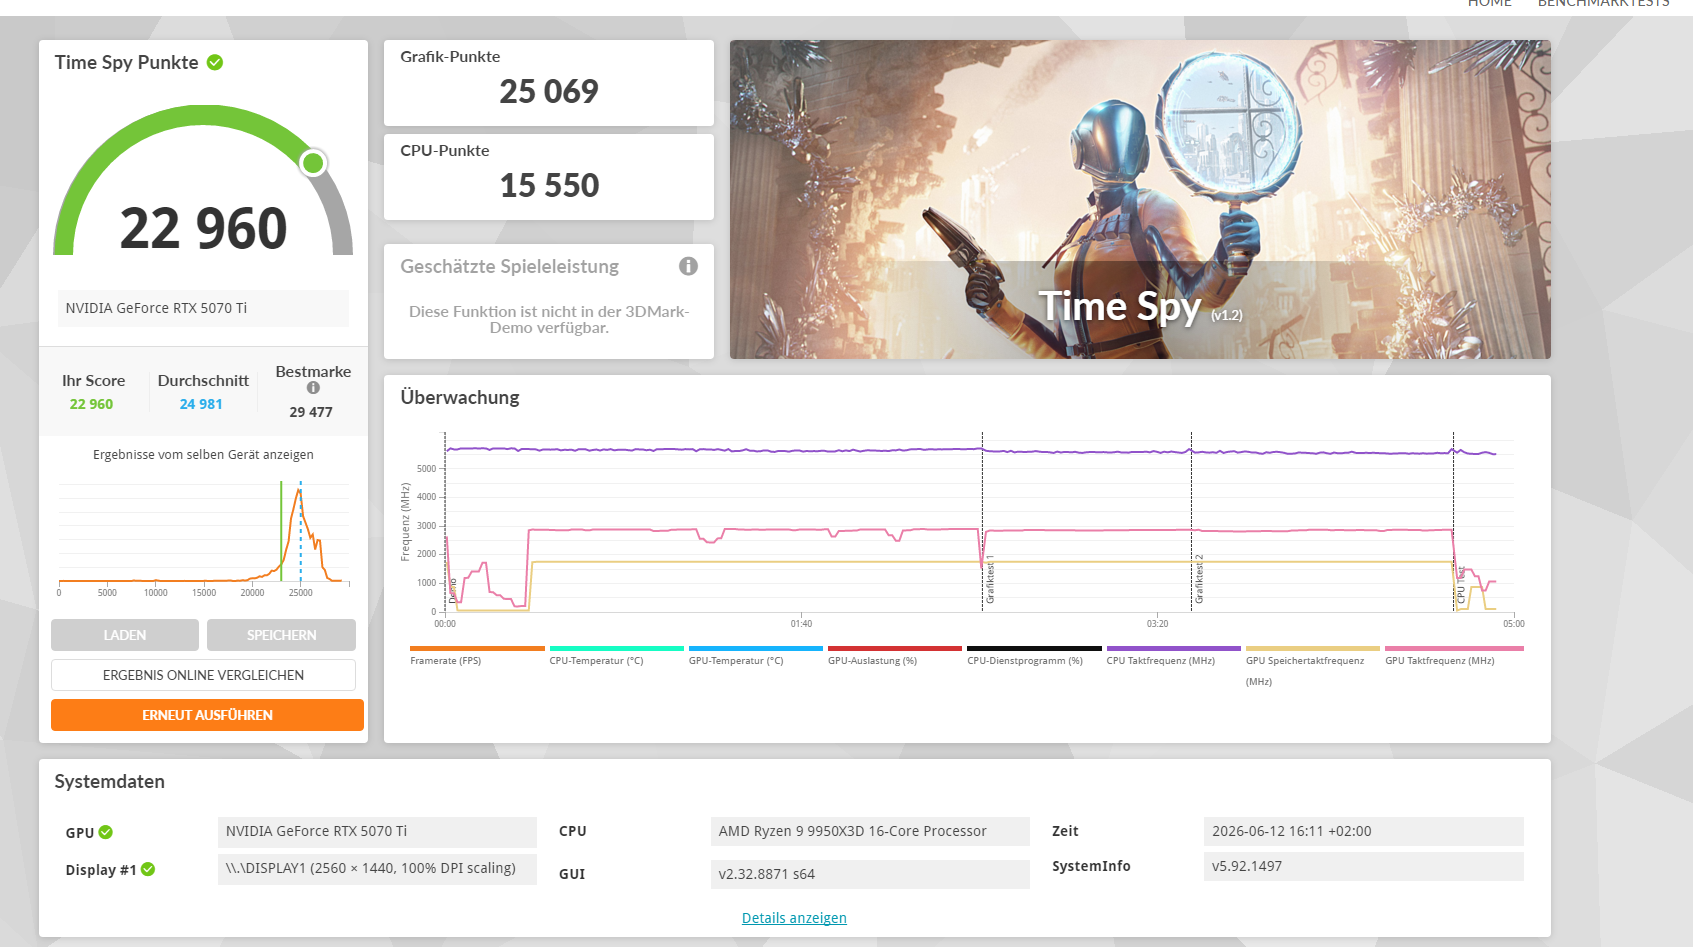The image size is (1693, 947).
Task: Toggle the GPU Taktfrequenz (MHz) legend entry
Action: pyautogui.click(x=1454, y=655)
